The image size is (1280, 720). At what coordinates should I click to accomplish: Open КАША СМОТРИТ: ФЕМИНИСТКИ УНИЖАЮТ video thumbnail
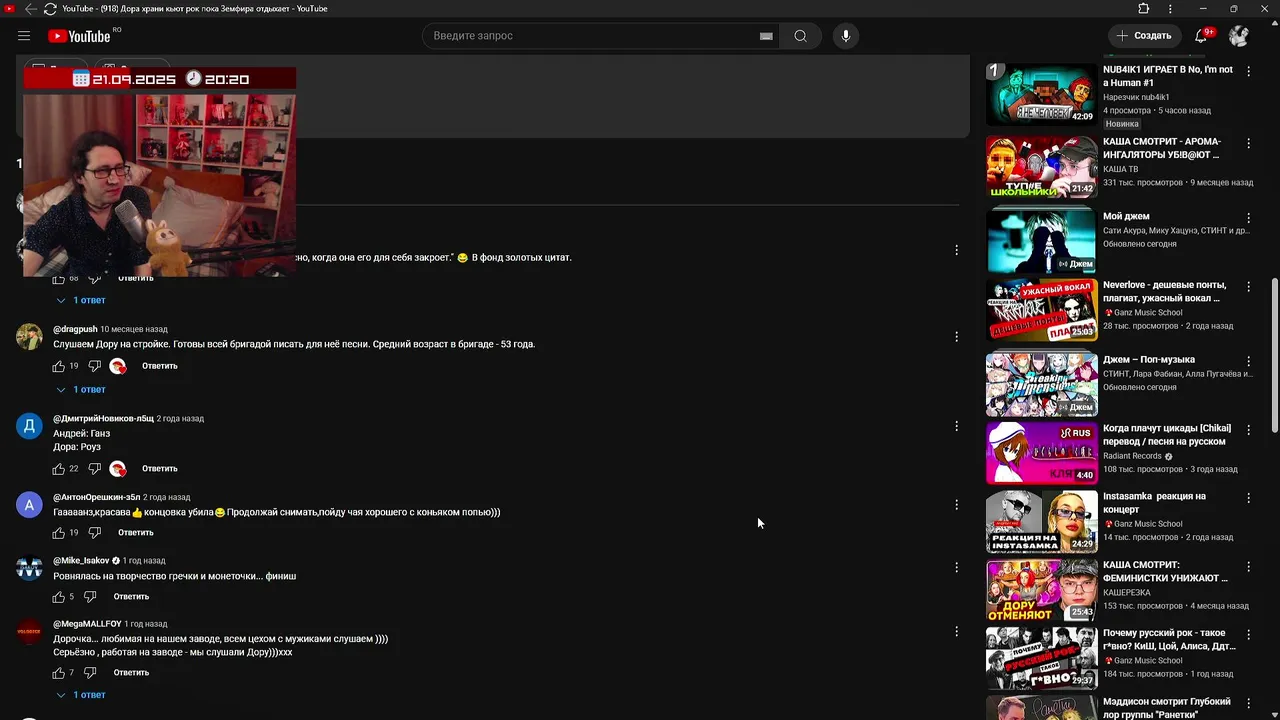click(1041, 590)
